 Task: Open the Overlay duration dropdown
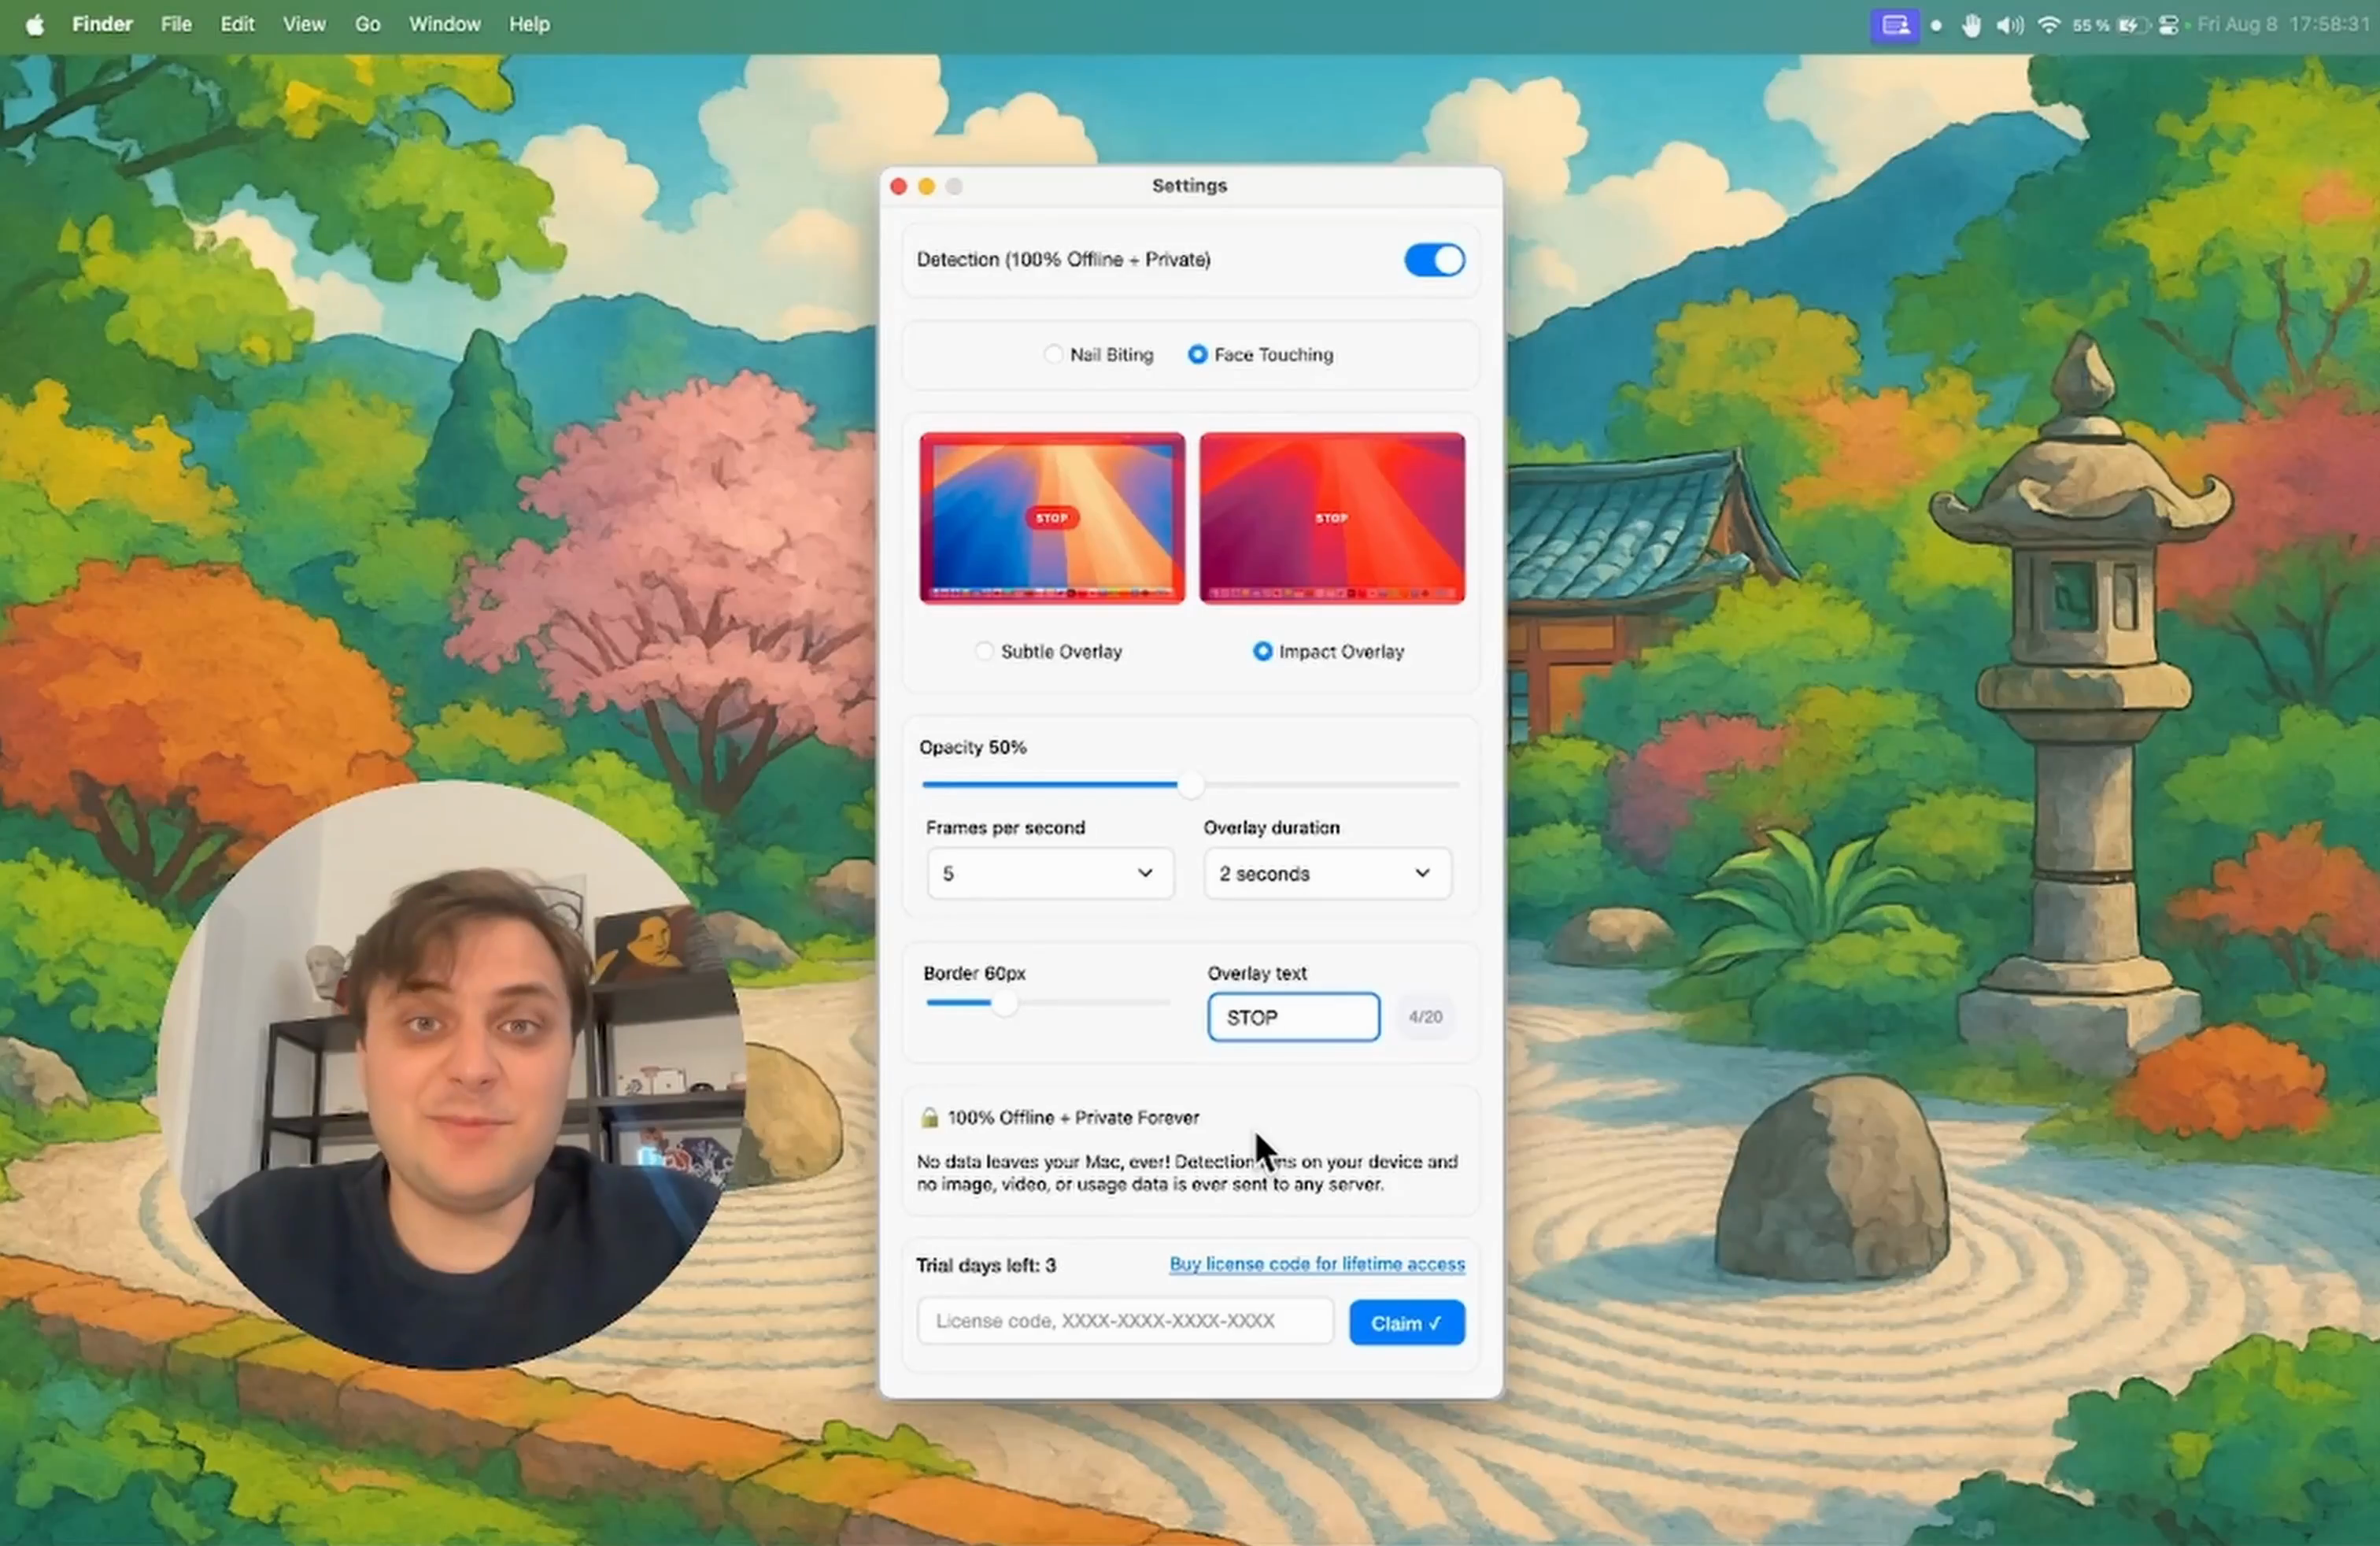coord(1327,873)
